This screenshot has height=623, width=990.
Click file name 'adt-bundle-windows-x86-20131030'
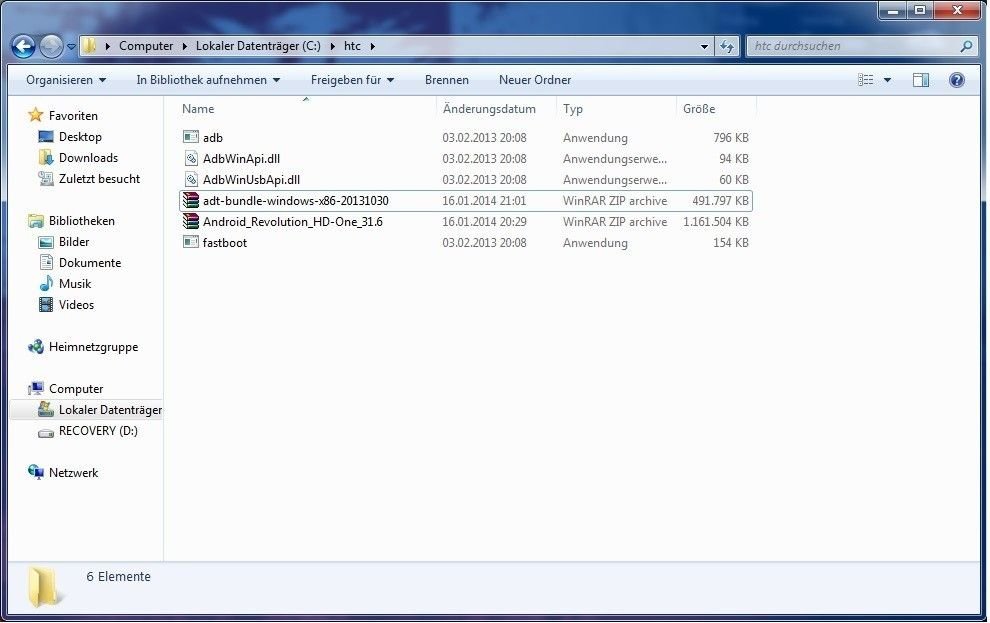295,201
